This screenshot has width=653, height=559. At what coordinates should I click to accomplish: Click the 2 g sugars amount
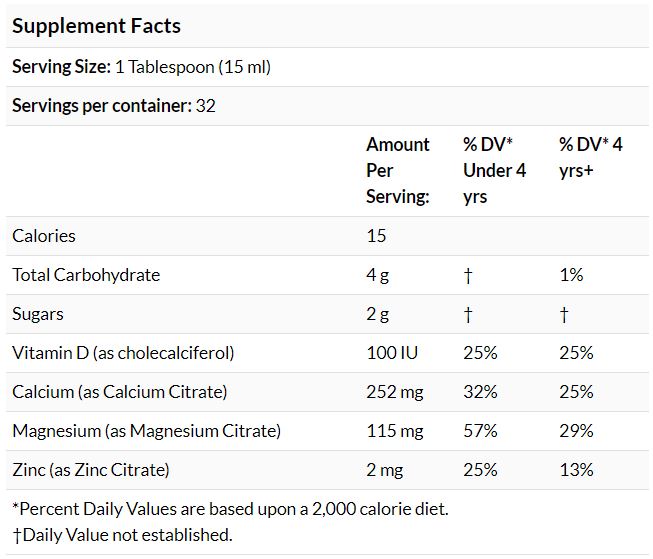pyautogui.click(x=377, y=314)
